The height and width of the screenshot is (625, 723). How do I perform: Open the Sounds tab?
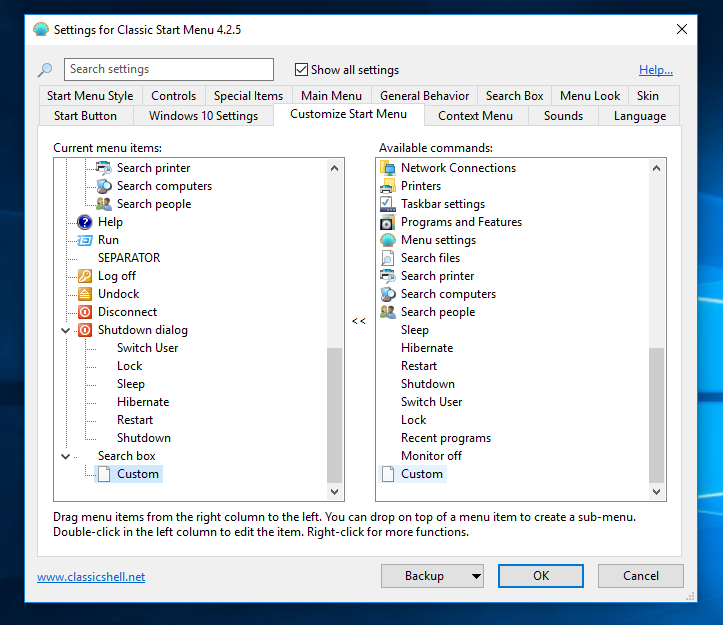(x=563, y=116)
